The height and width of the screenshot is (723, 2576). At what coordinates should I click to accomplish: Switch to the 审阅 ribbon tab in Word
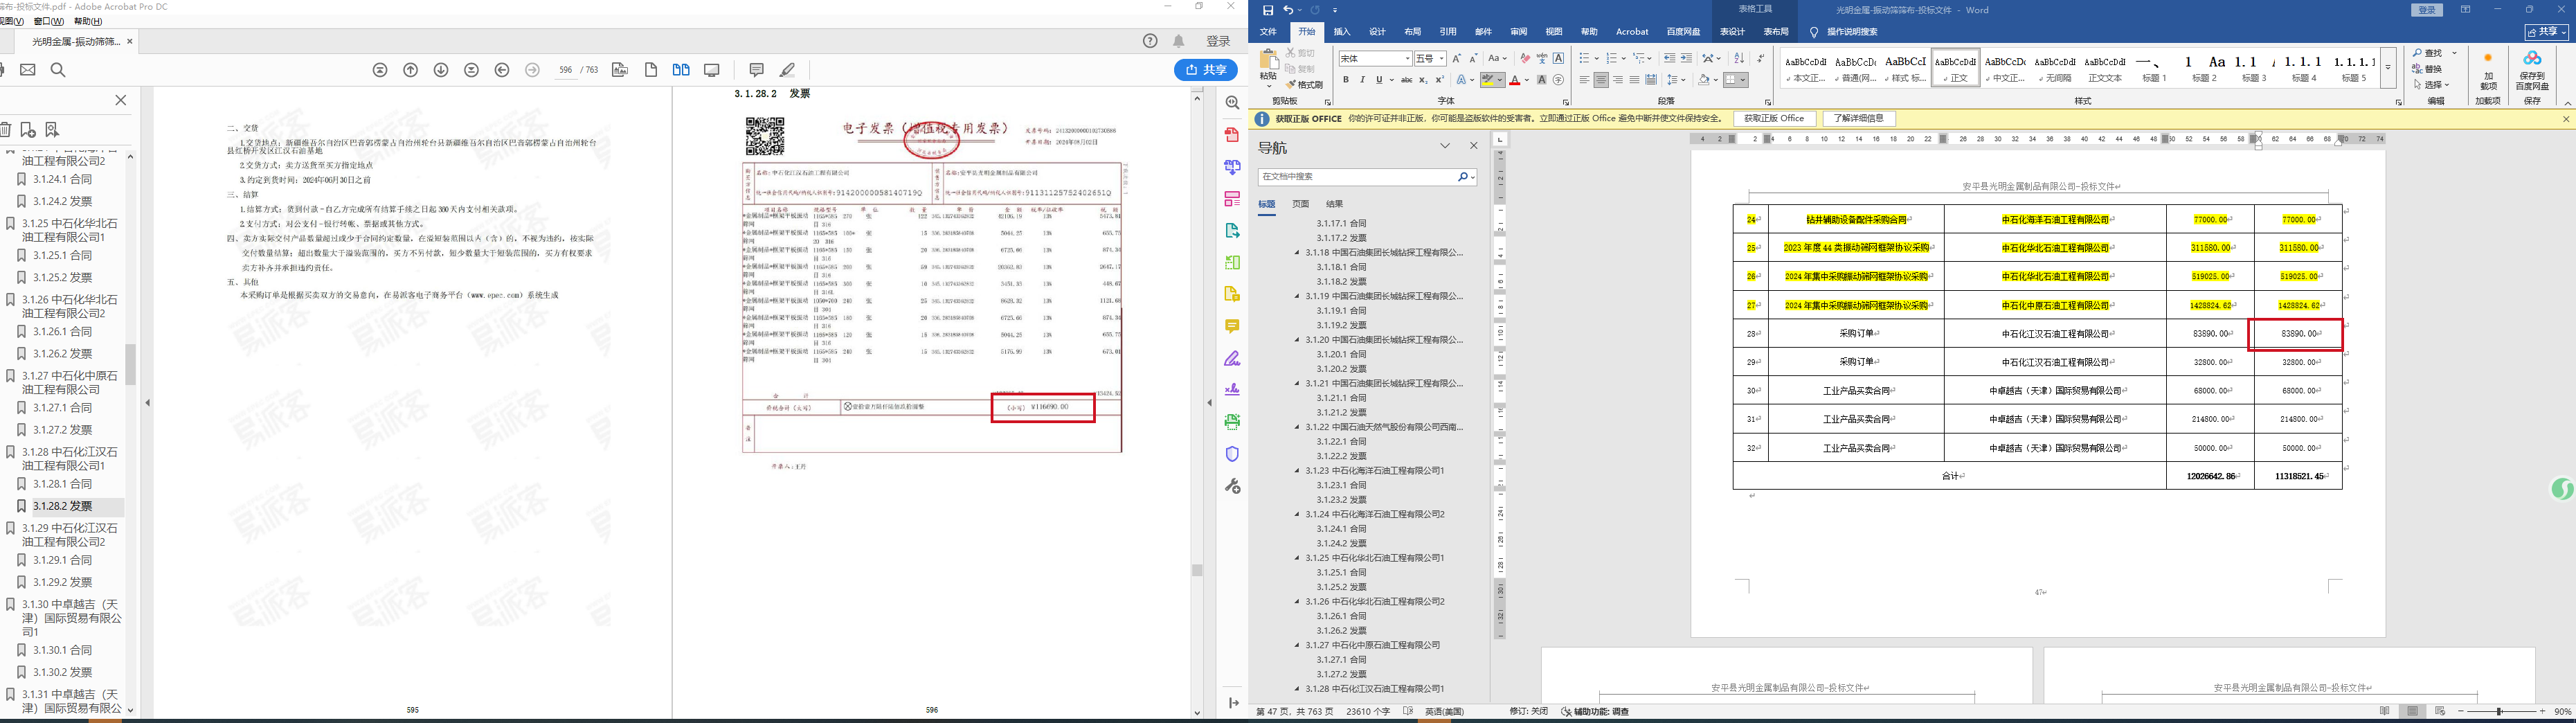1518,32
